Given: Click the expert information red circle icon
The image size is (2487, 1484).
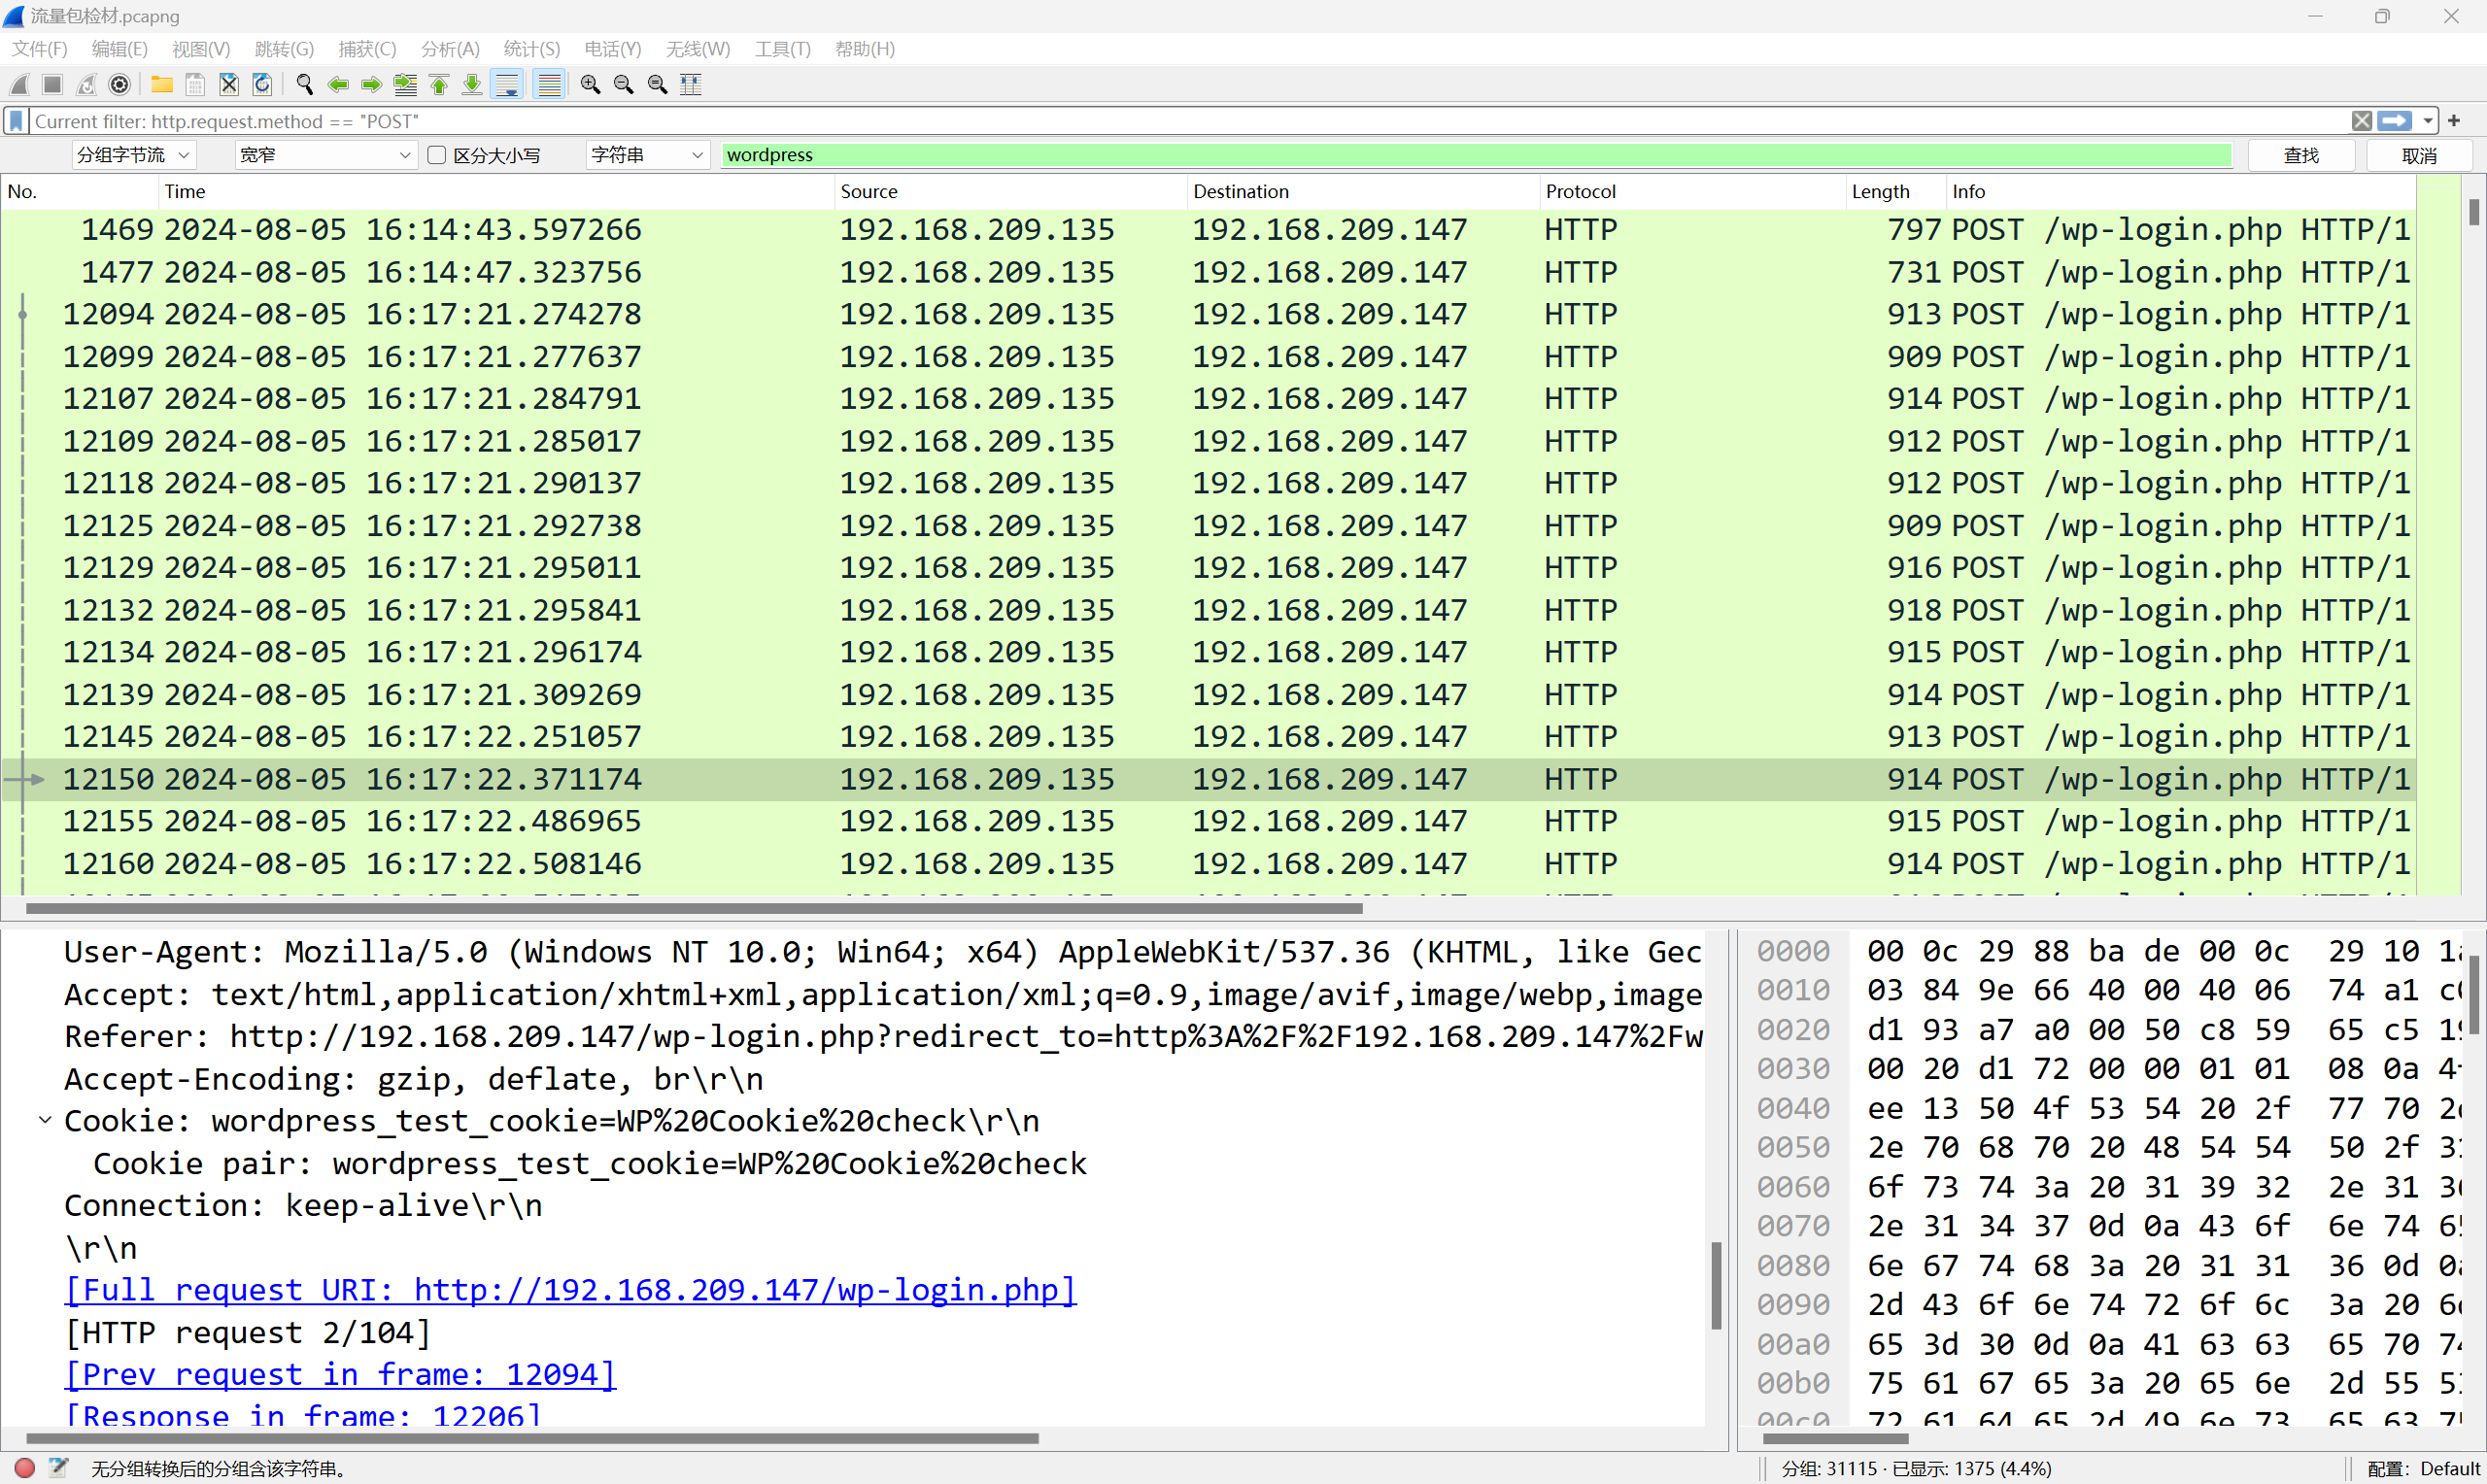Looking at the screenshot, I should [x=25, y=1468].
